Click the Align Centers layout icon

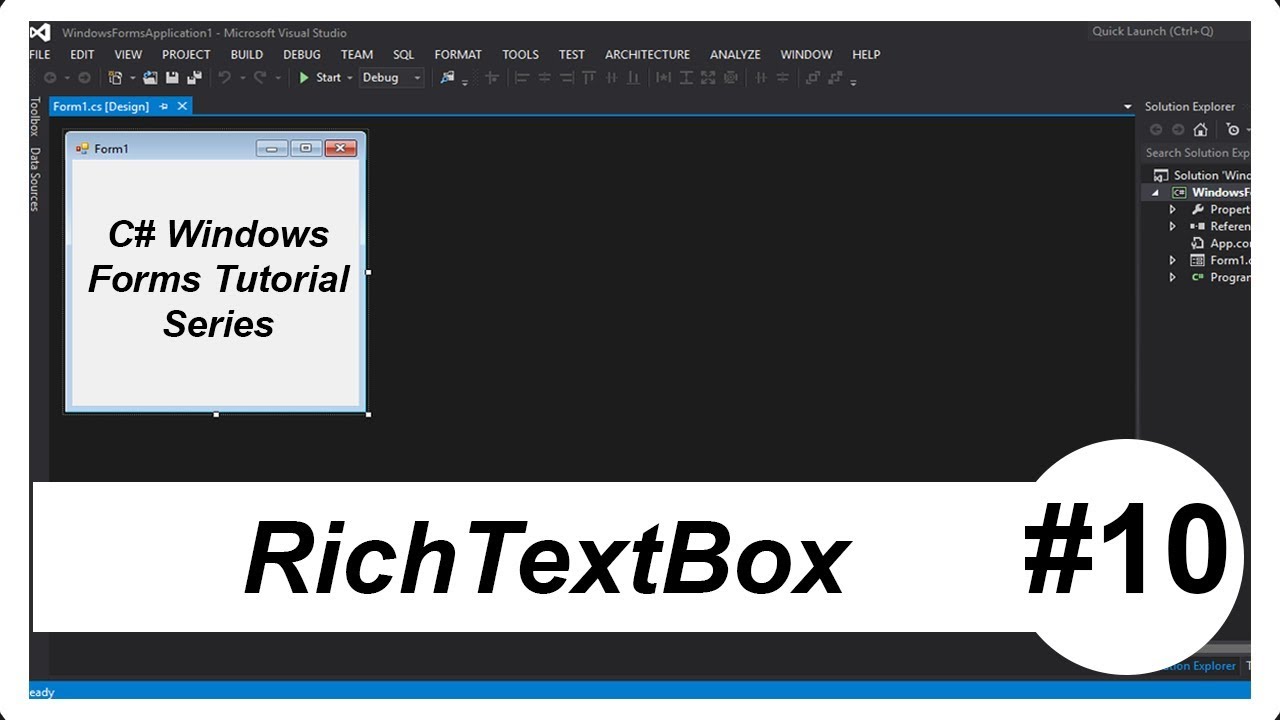(545, 78)
